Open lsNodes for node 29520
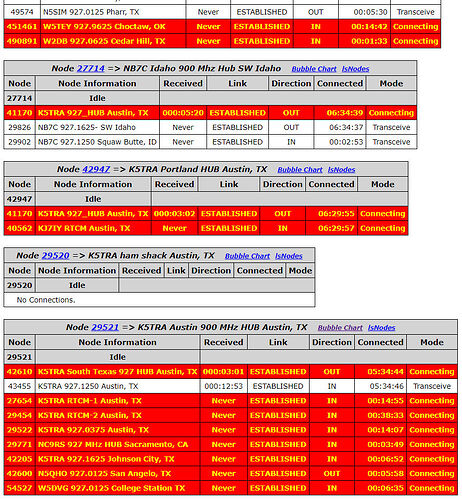 pyautogui.click(x=289, y=256)
